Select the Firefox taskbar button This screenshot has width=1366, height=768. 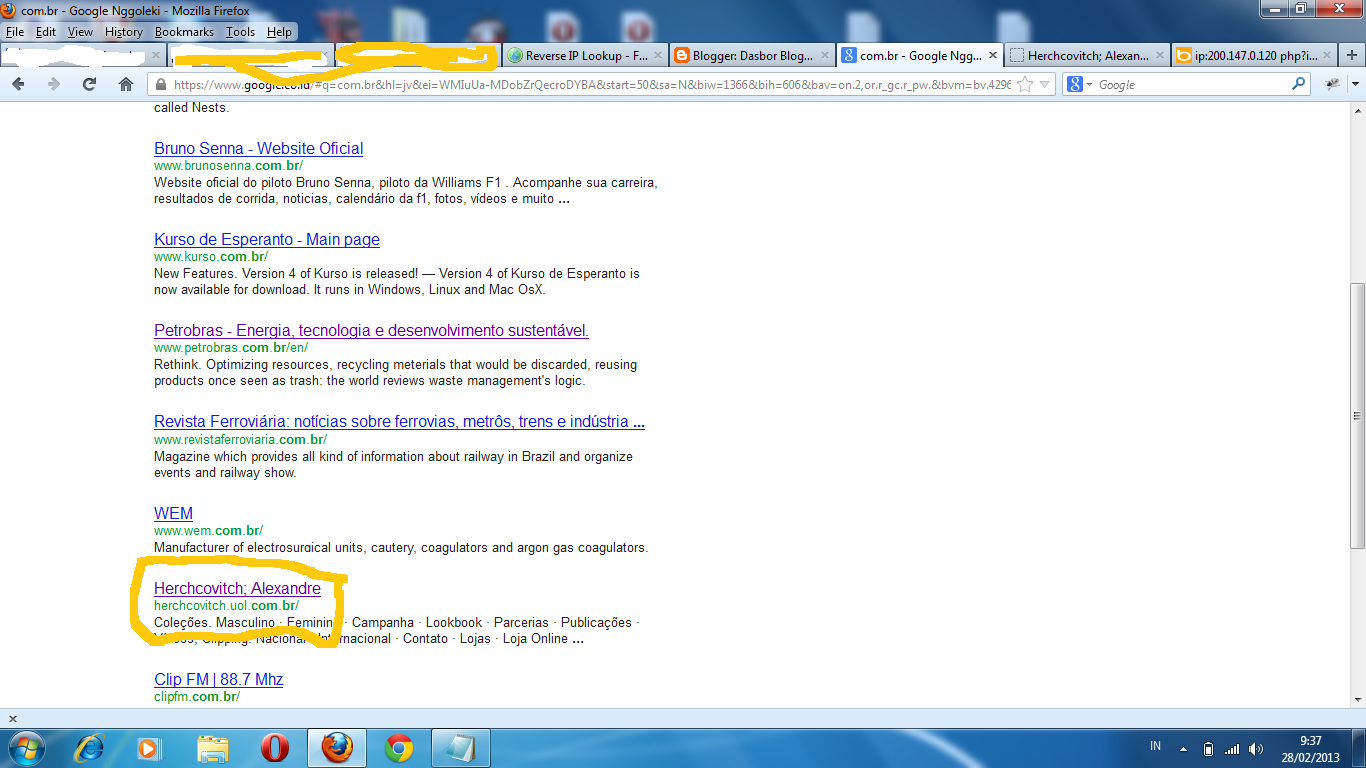coord(337,748)
